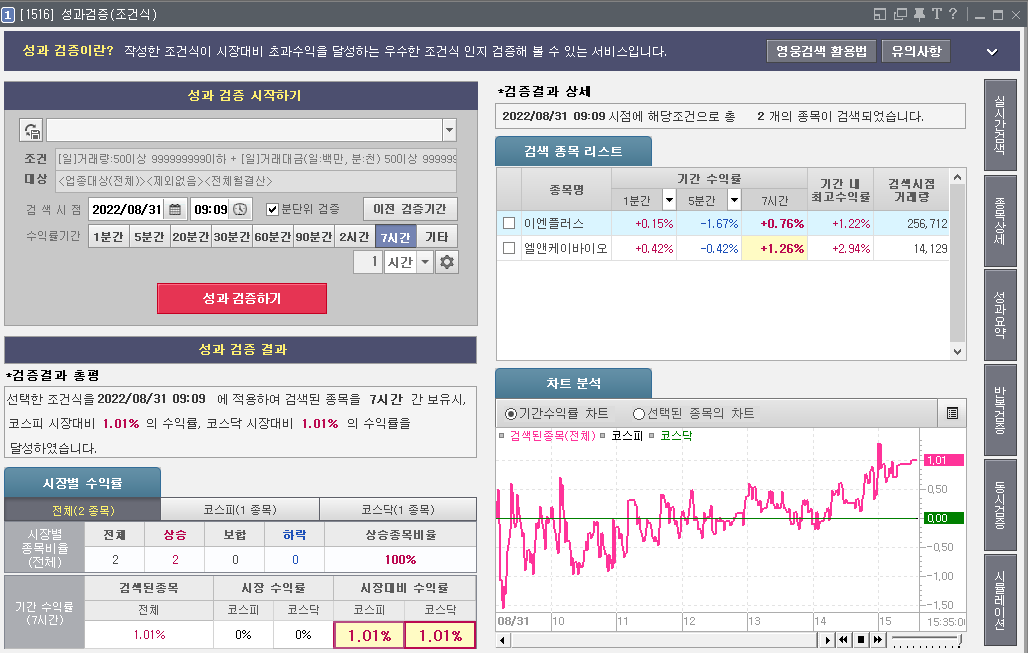The height and width of the screenshot is (653, 1028).
Task: Click the font size T icon
Action: click(936, 14)
